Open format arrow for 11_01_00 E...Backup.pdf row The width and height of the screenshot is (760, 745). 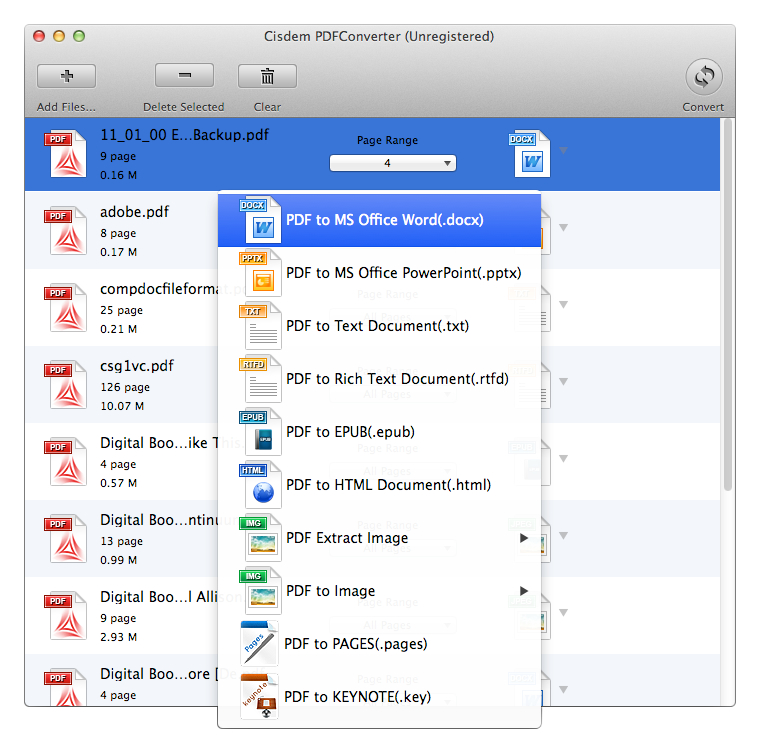pyautogui.click(x=563, y=150)
